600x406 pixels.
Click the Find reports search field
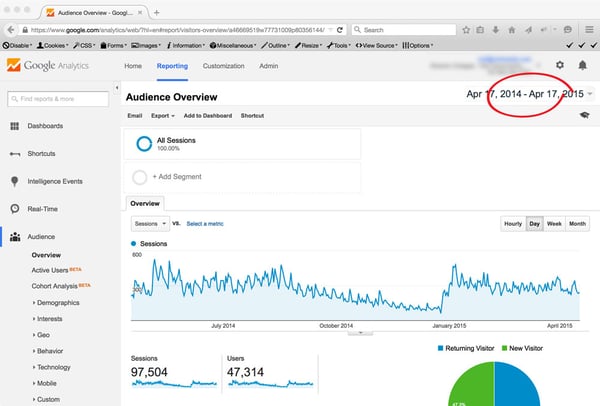(58, 99)
